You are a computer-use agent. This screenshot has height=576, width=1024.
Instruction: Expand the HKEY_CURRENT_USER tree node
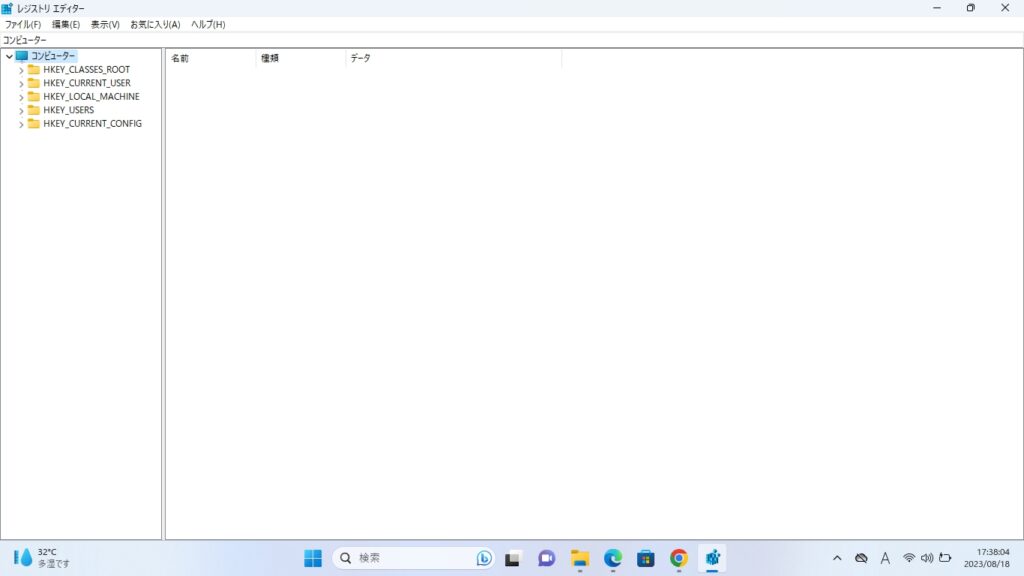pyautogui.click(x=21, y=84)
